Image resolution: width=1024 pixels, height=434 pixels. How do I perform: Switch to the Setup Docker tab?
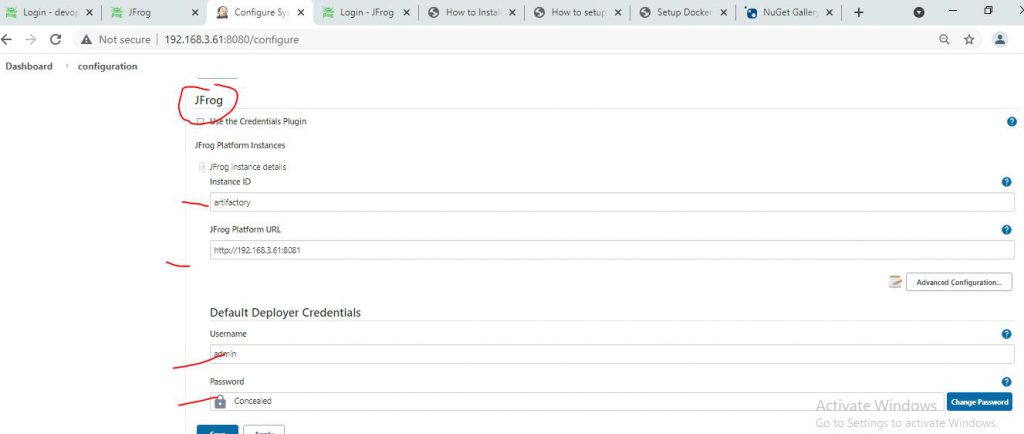[x=682, y=13]
